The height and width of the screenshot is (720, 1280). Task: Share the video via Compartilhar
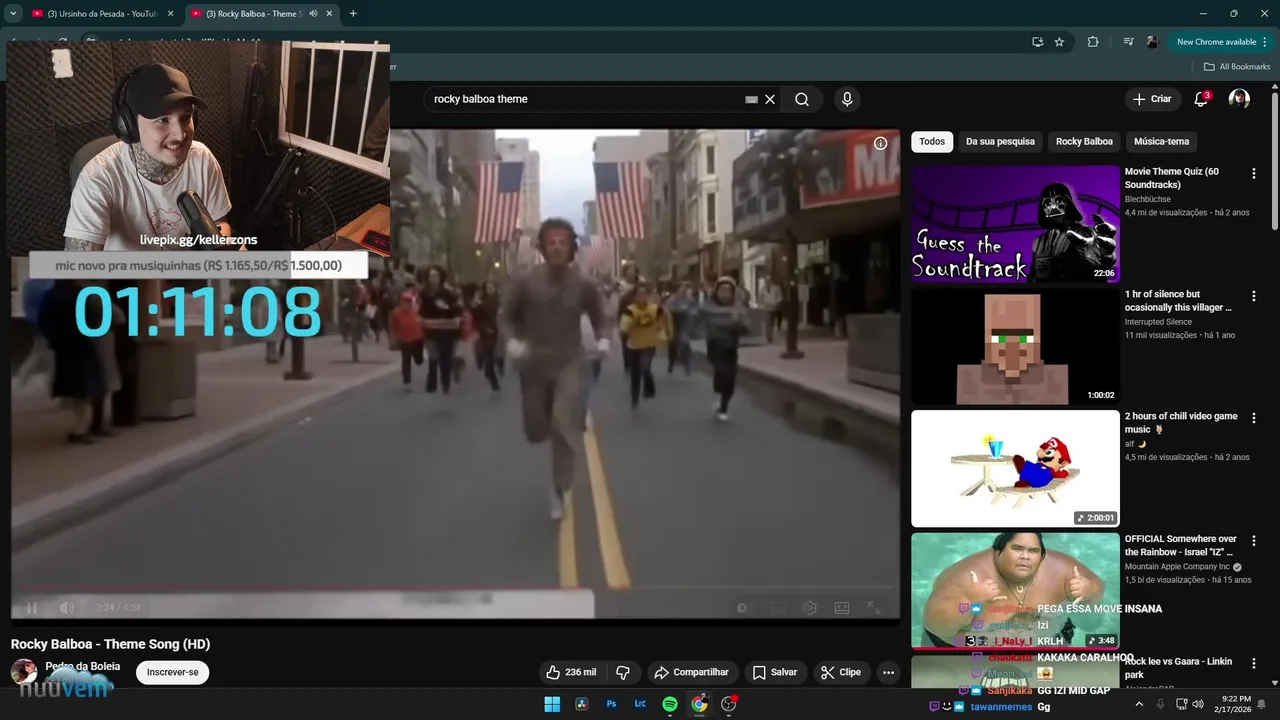(691, 672)
